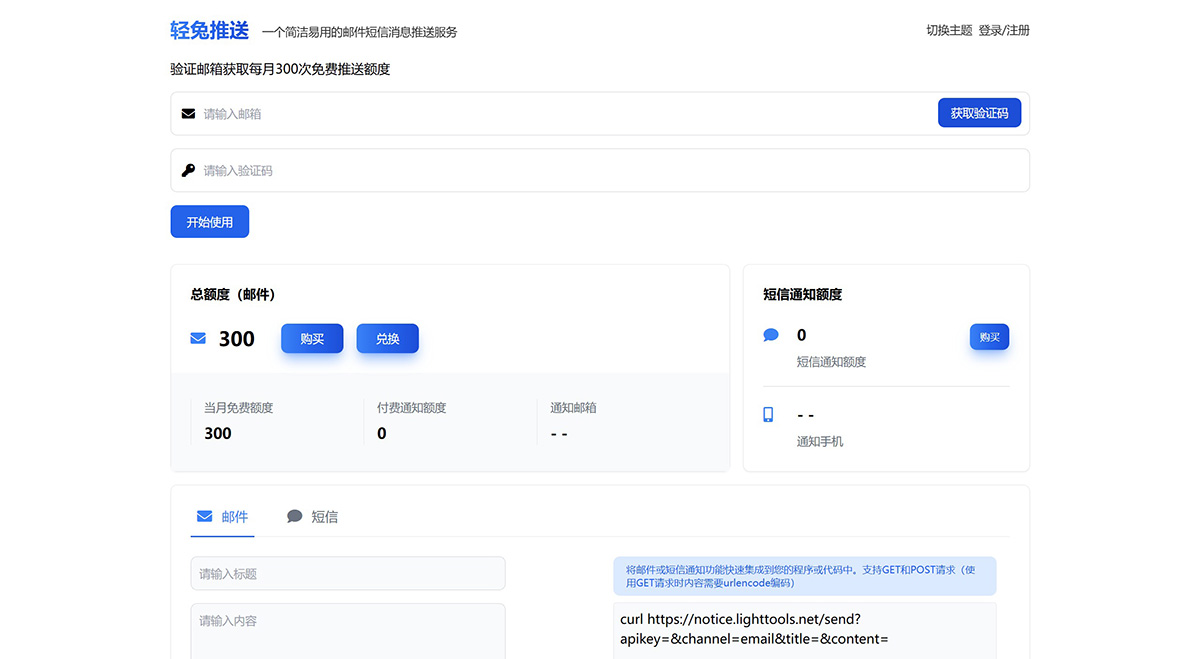This screenshot has width=1200, height=659.
Task: Click the 购买 button for SMS quota
Action: point(989,337)
